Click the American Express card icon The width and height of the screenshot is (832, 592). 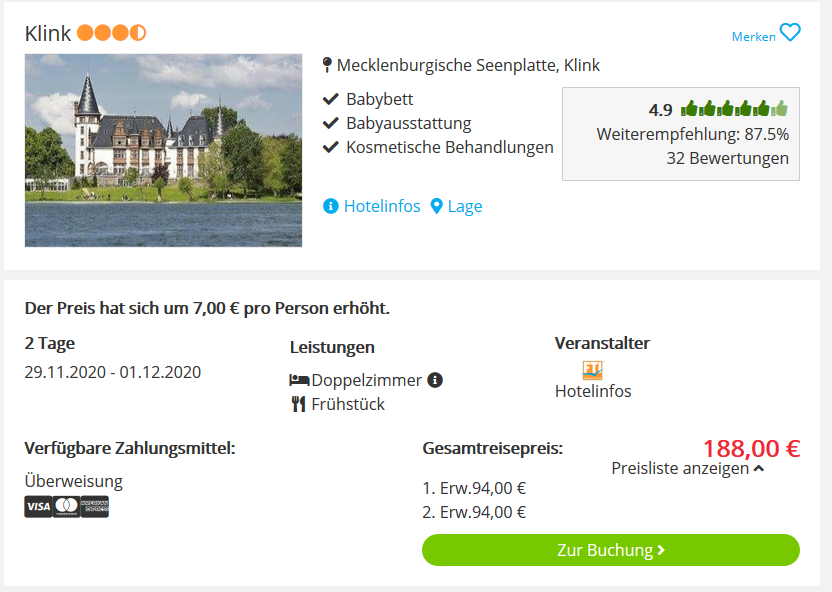pyautogui.click(x=94, y=507)
